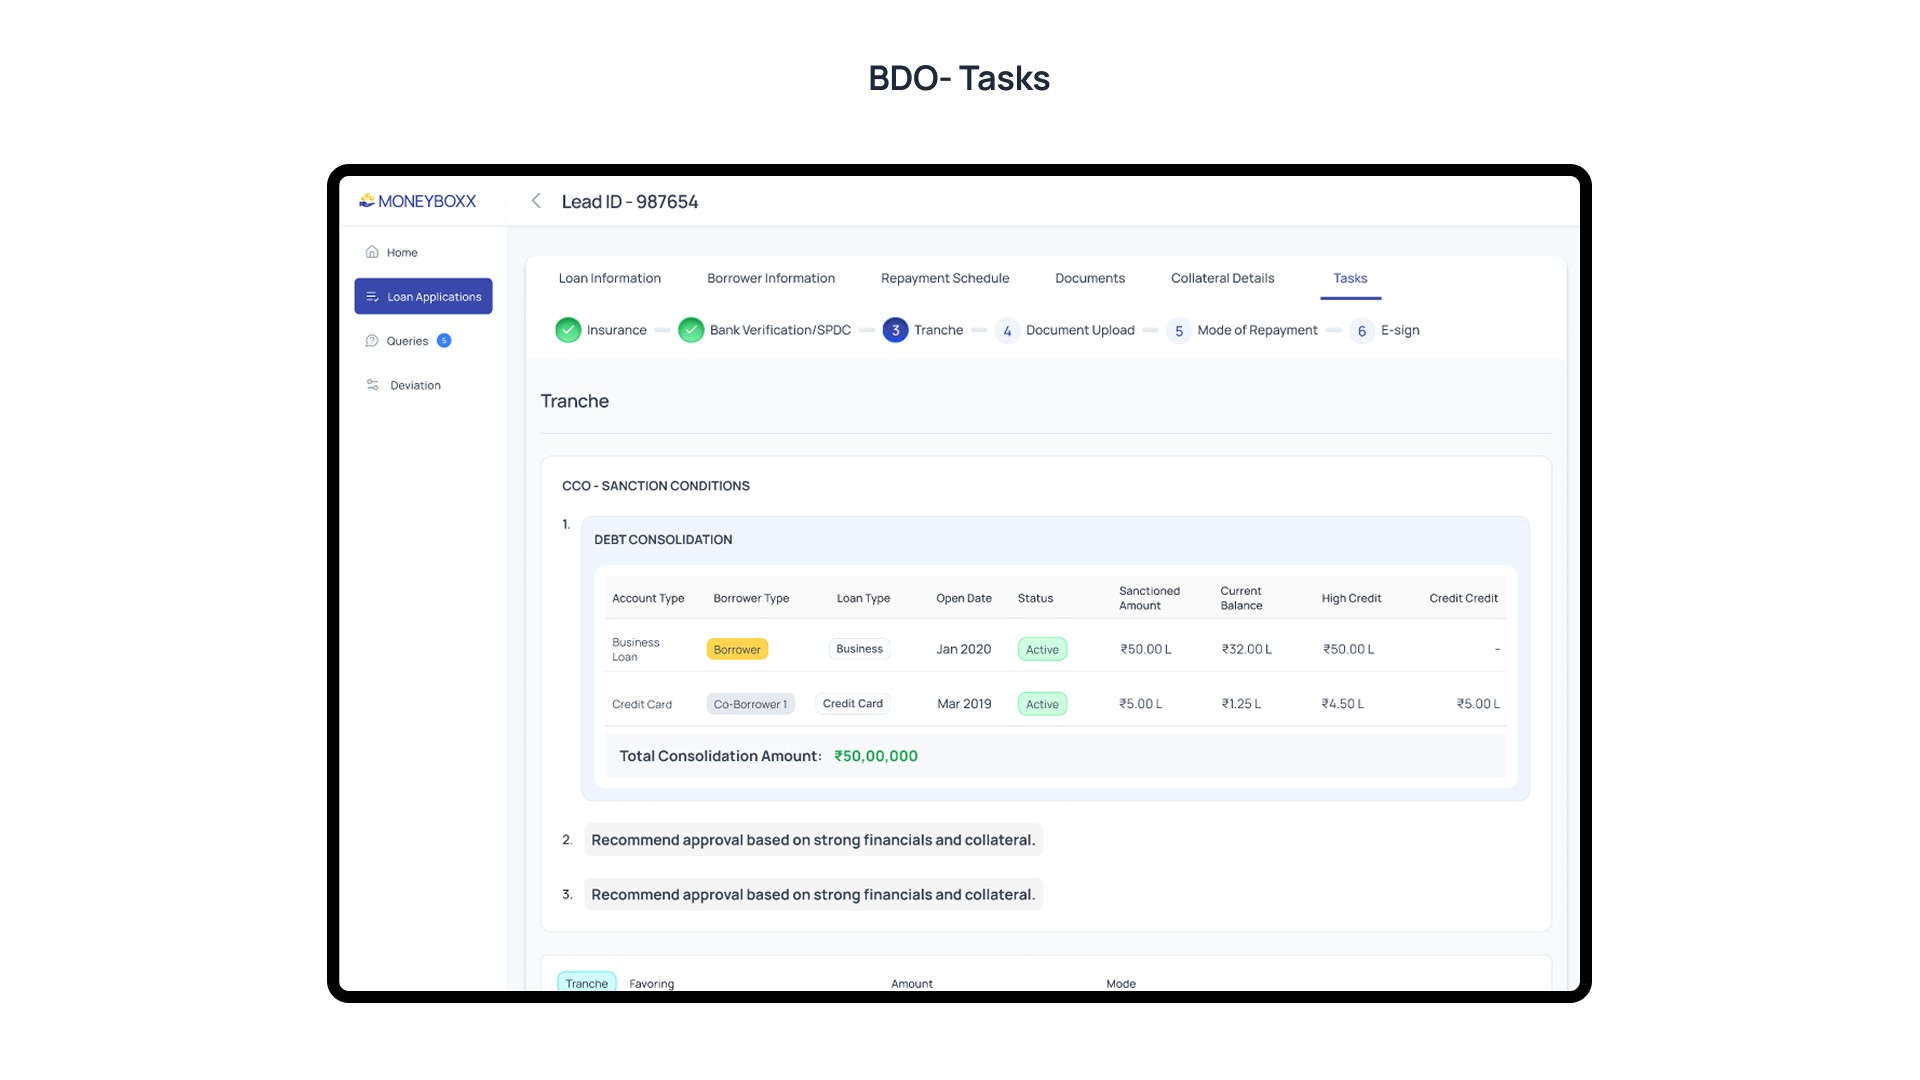Screen dimensions: 1920x1080
Task: Click the Home icon in sidebar
Action: click(372, 252)
